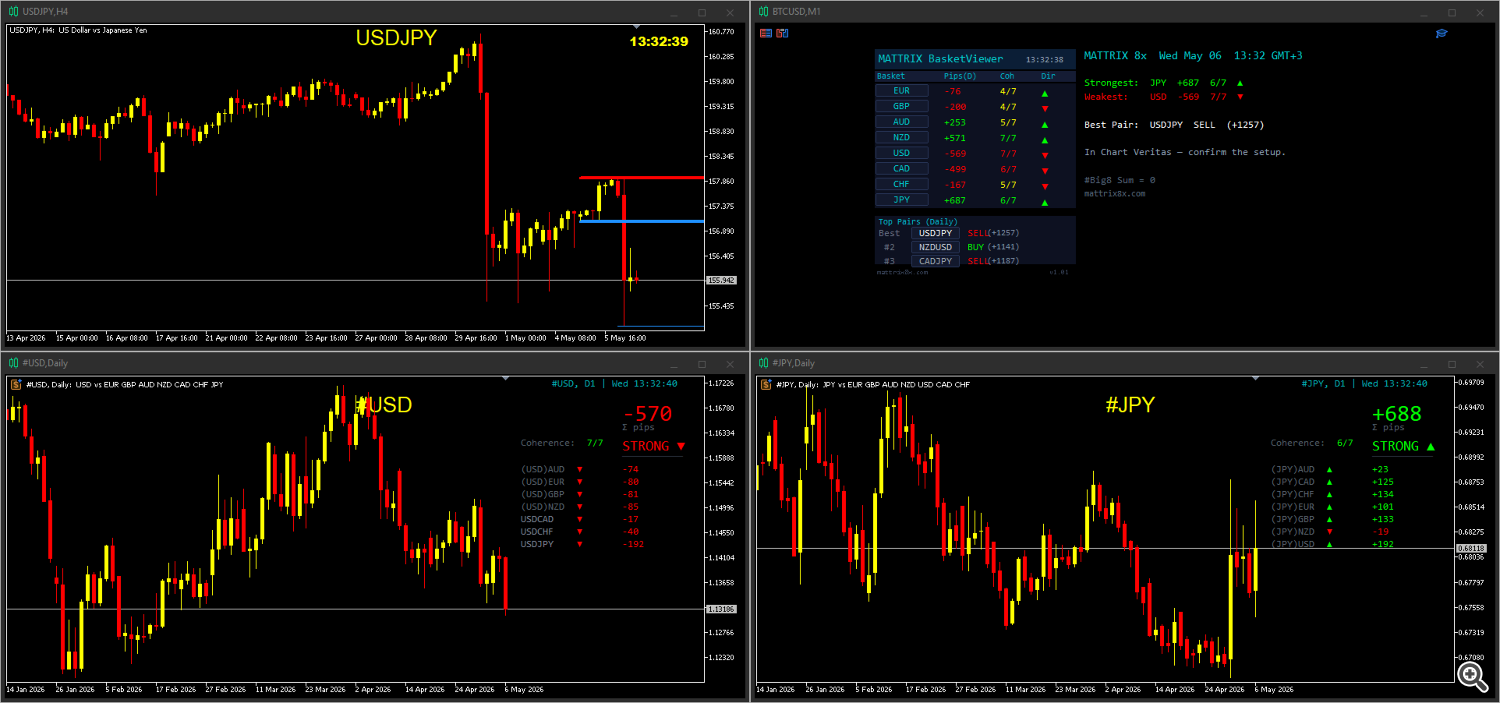Select the AUD basket button
The width and height of the screenshot is (1500, 703).
tap(901, 122)
